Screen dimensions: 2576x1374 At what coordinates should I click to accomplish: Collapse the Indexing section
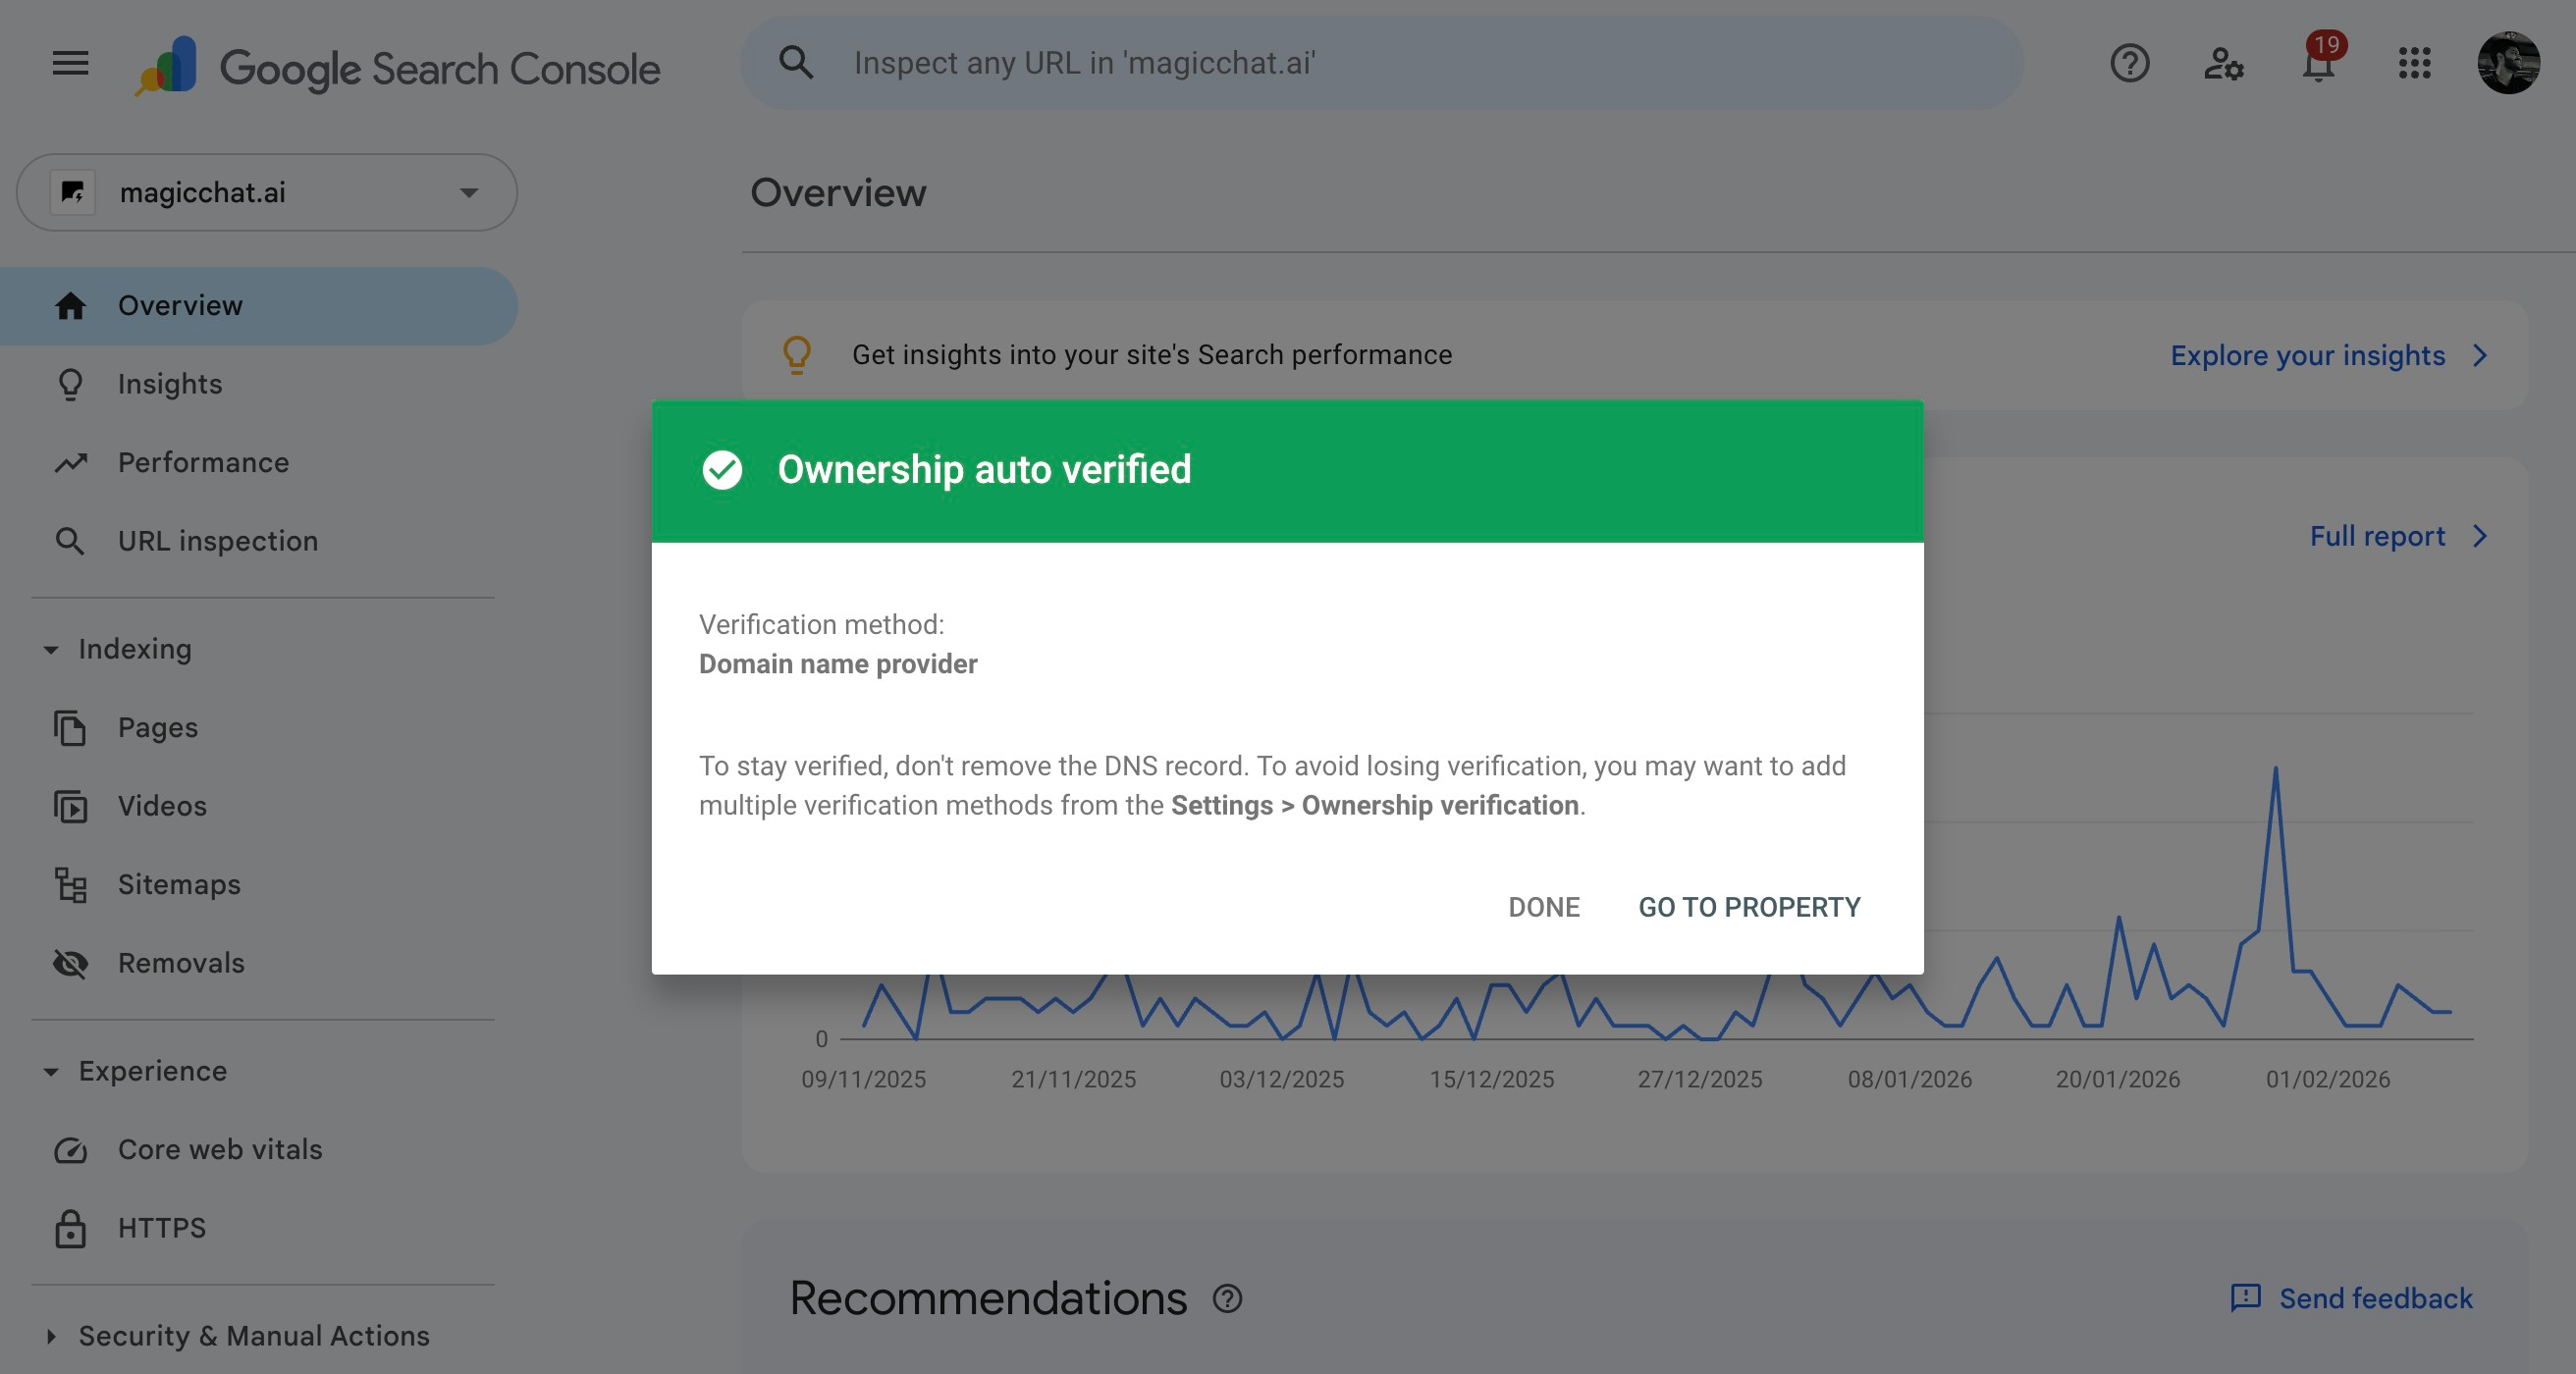(51, 649)
